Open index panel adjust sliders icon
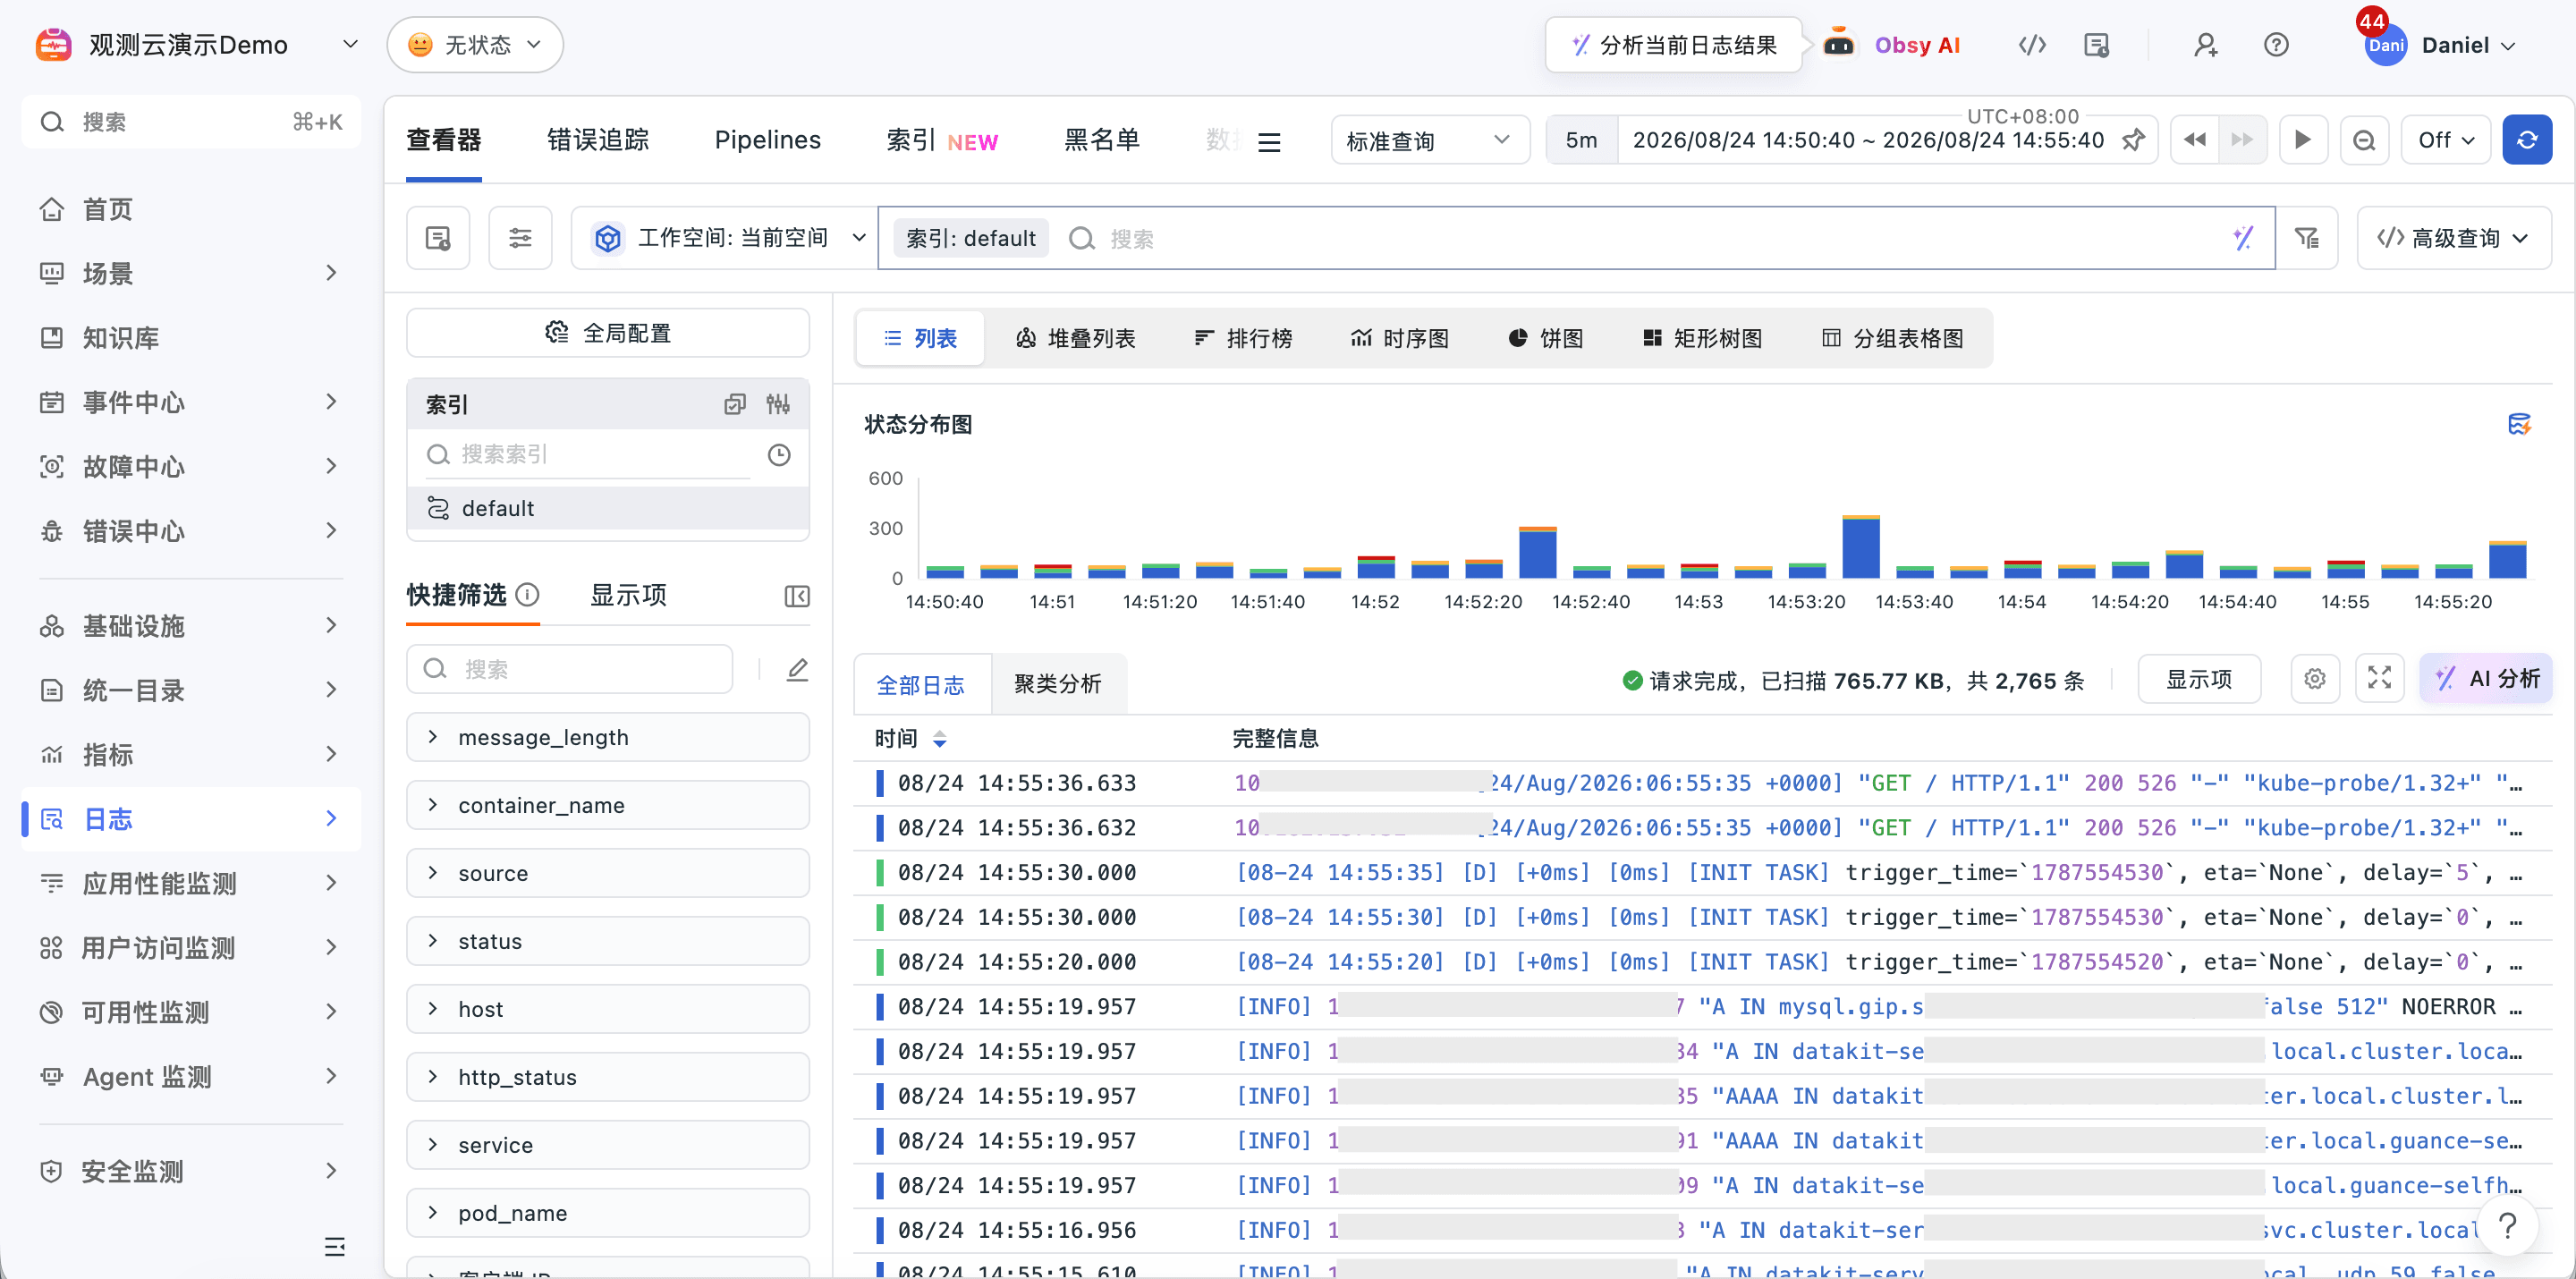This screenshot has width=2576, height=1279. [x=778, y=404]
